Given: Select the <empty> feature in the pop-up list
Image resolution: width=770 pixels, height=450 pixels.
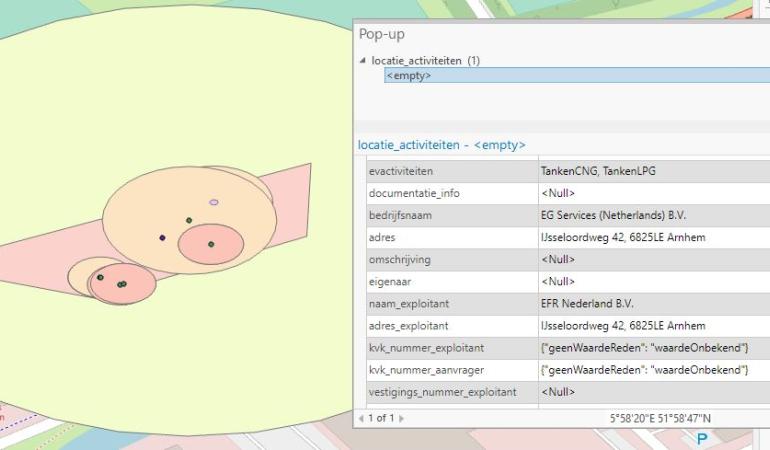Looking at the screenshot, I should click(409, 75).
